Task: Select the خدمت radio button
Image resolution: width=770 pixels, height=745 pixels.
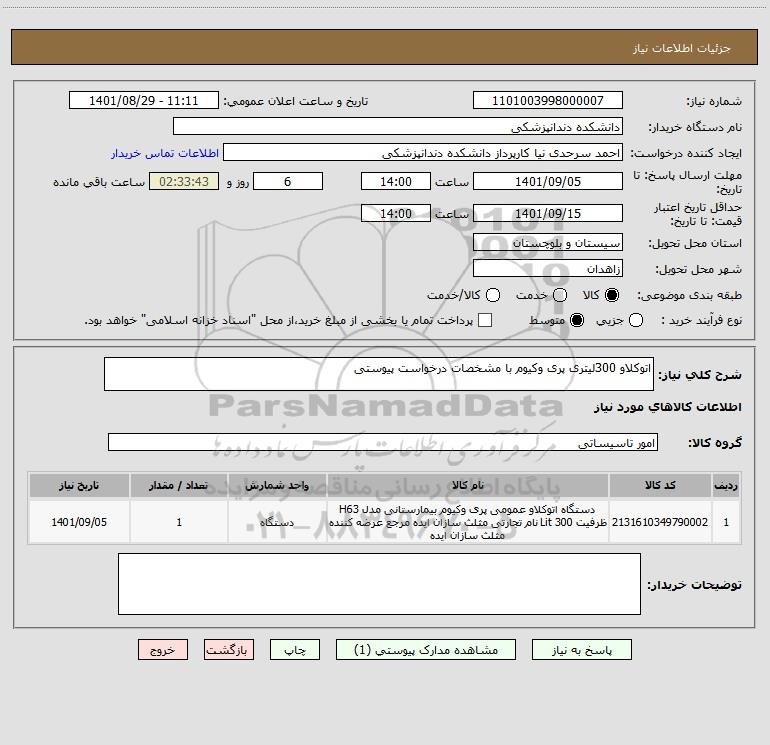Action: [560, 295]
